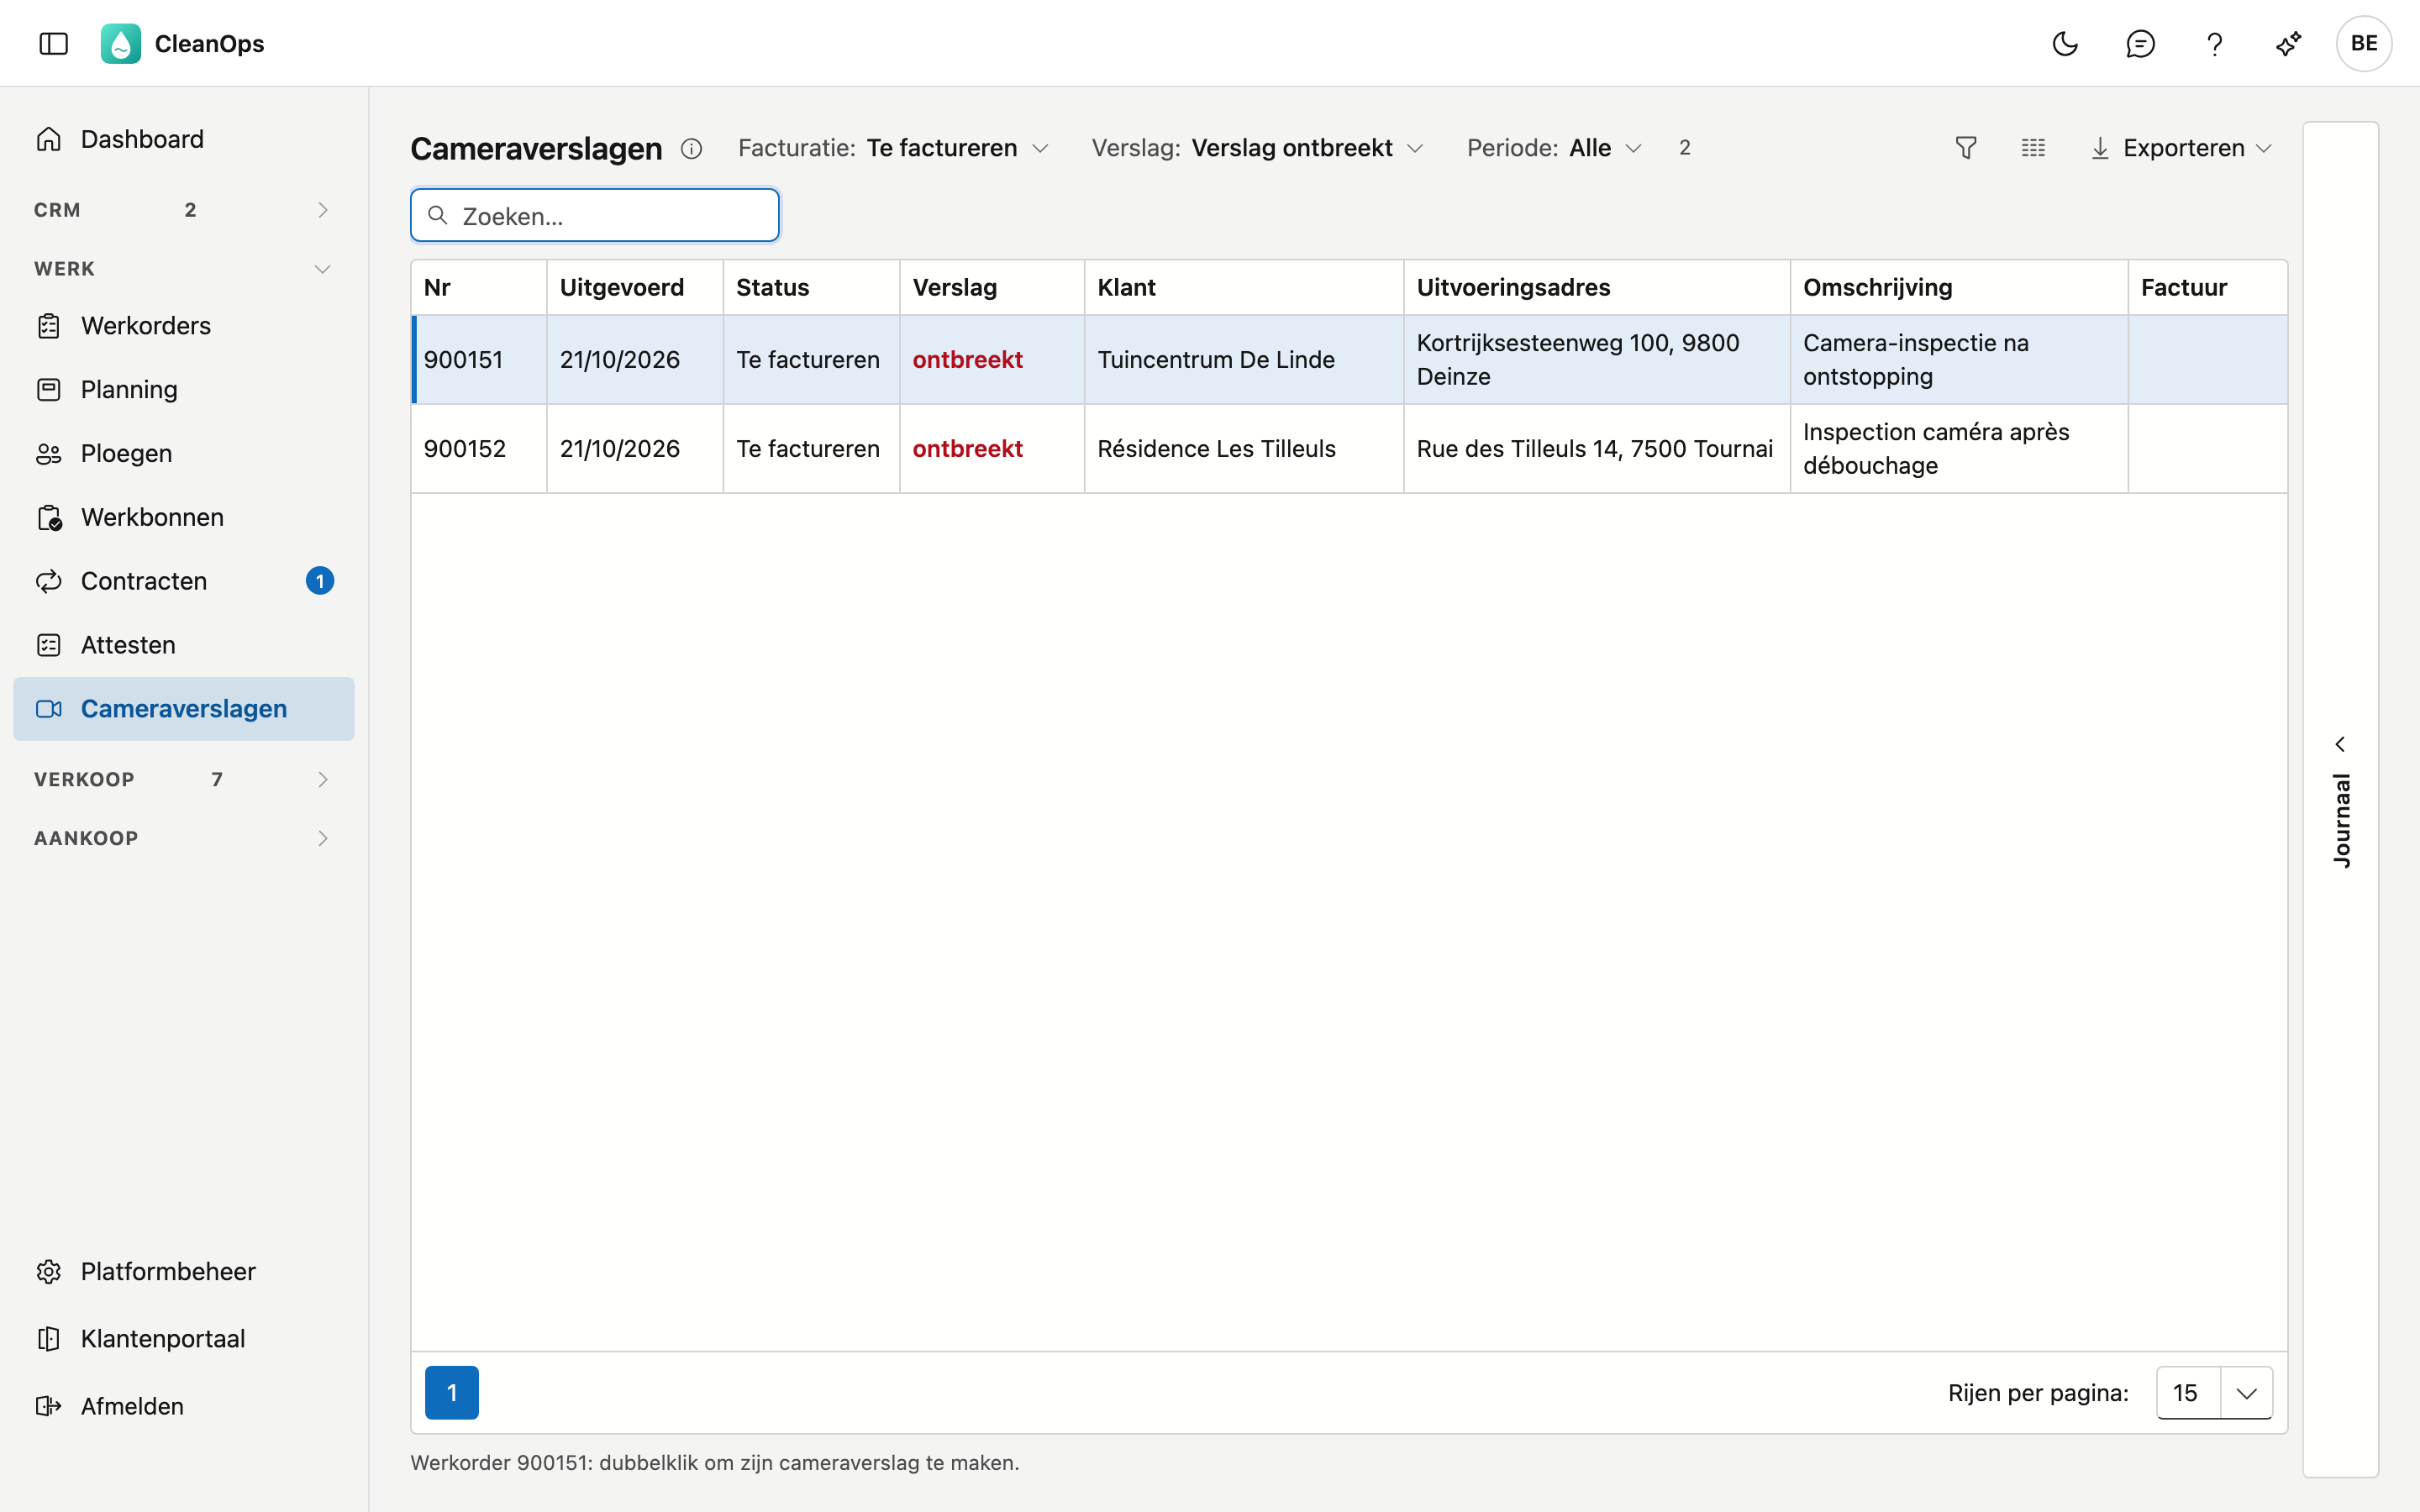Select work order 900151 cell

(x=480, y=360)
